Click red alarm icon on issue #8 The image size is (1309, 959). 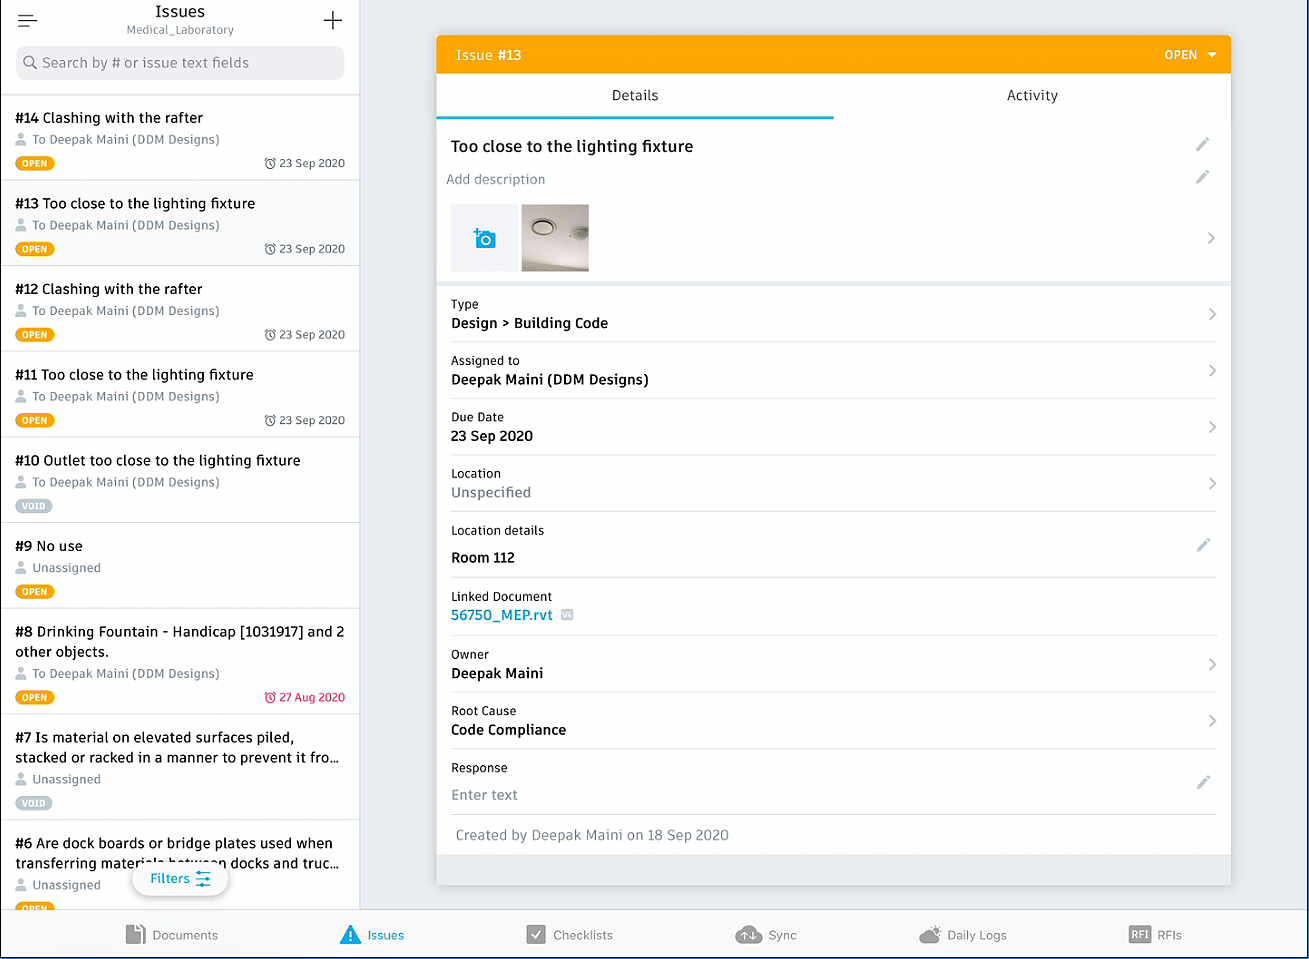click(270, 697)
